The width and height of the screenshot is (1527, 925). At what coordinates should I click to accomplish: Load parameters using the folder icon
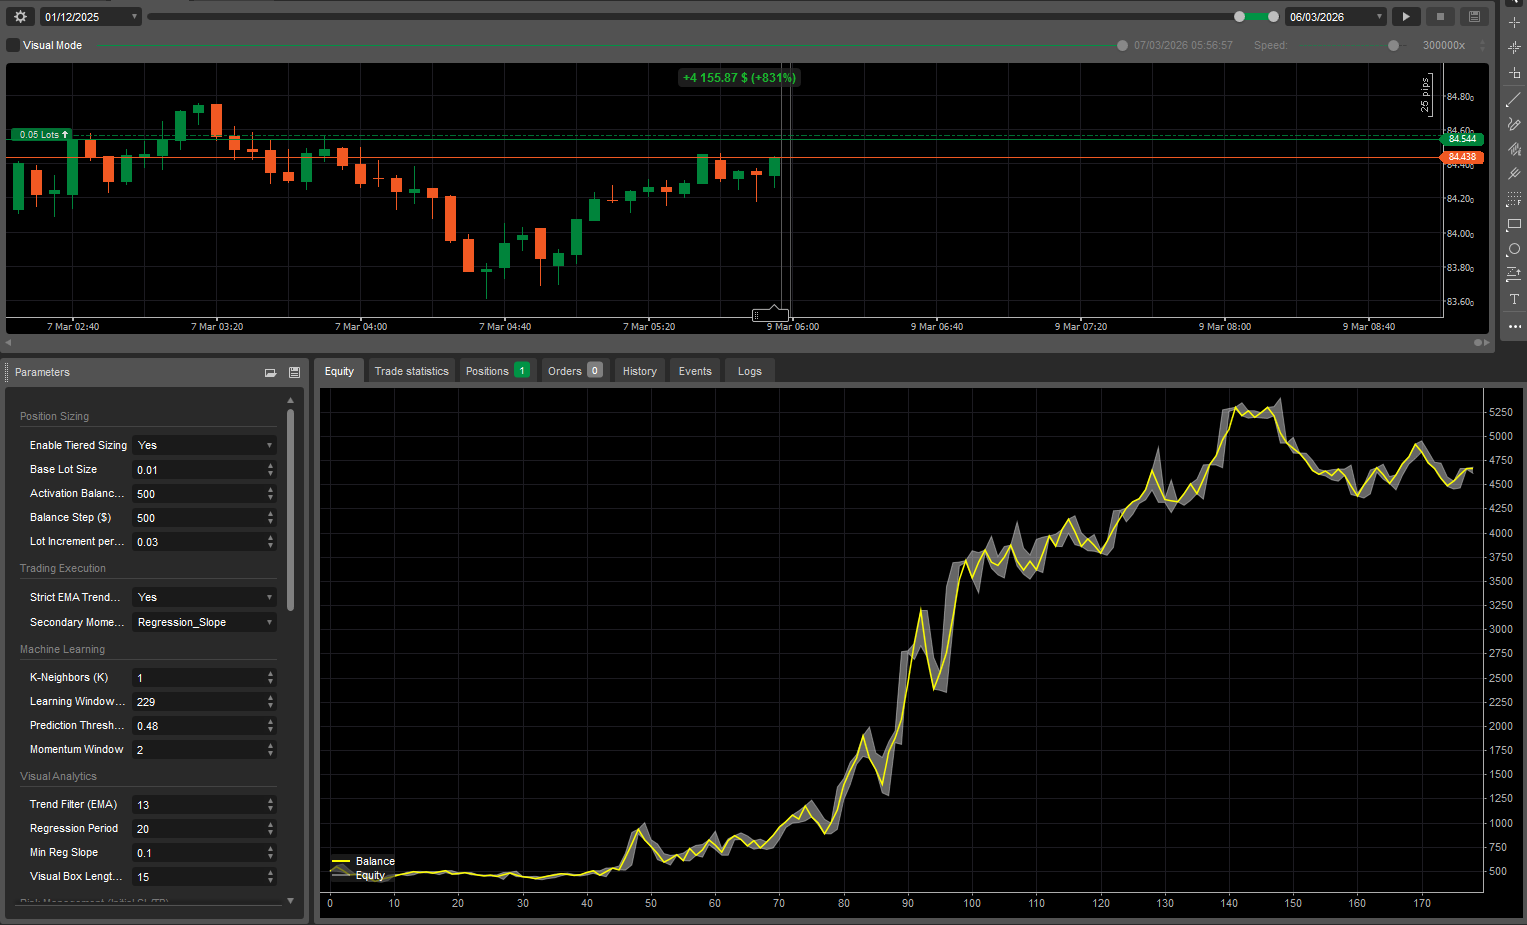point(270,372)
